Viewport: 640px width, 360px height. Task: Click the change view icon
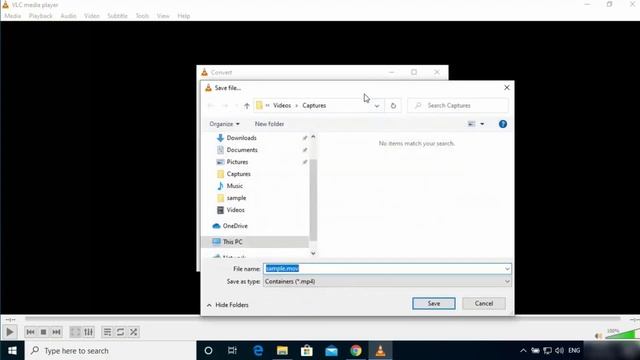(471, 124)
